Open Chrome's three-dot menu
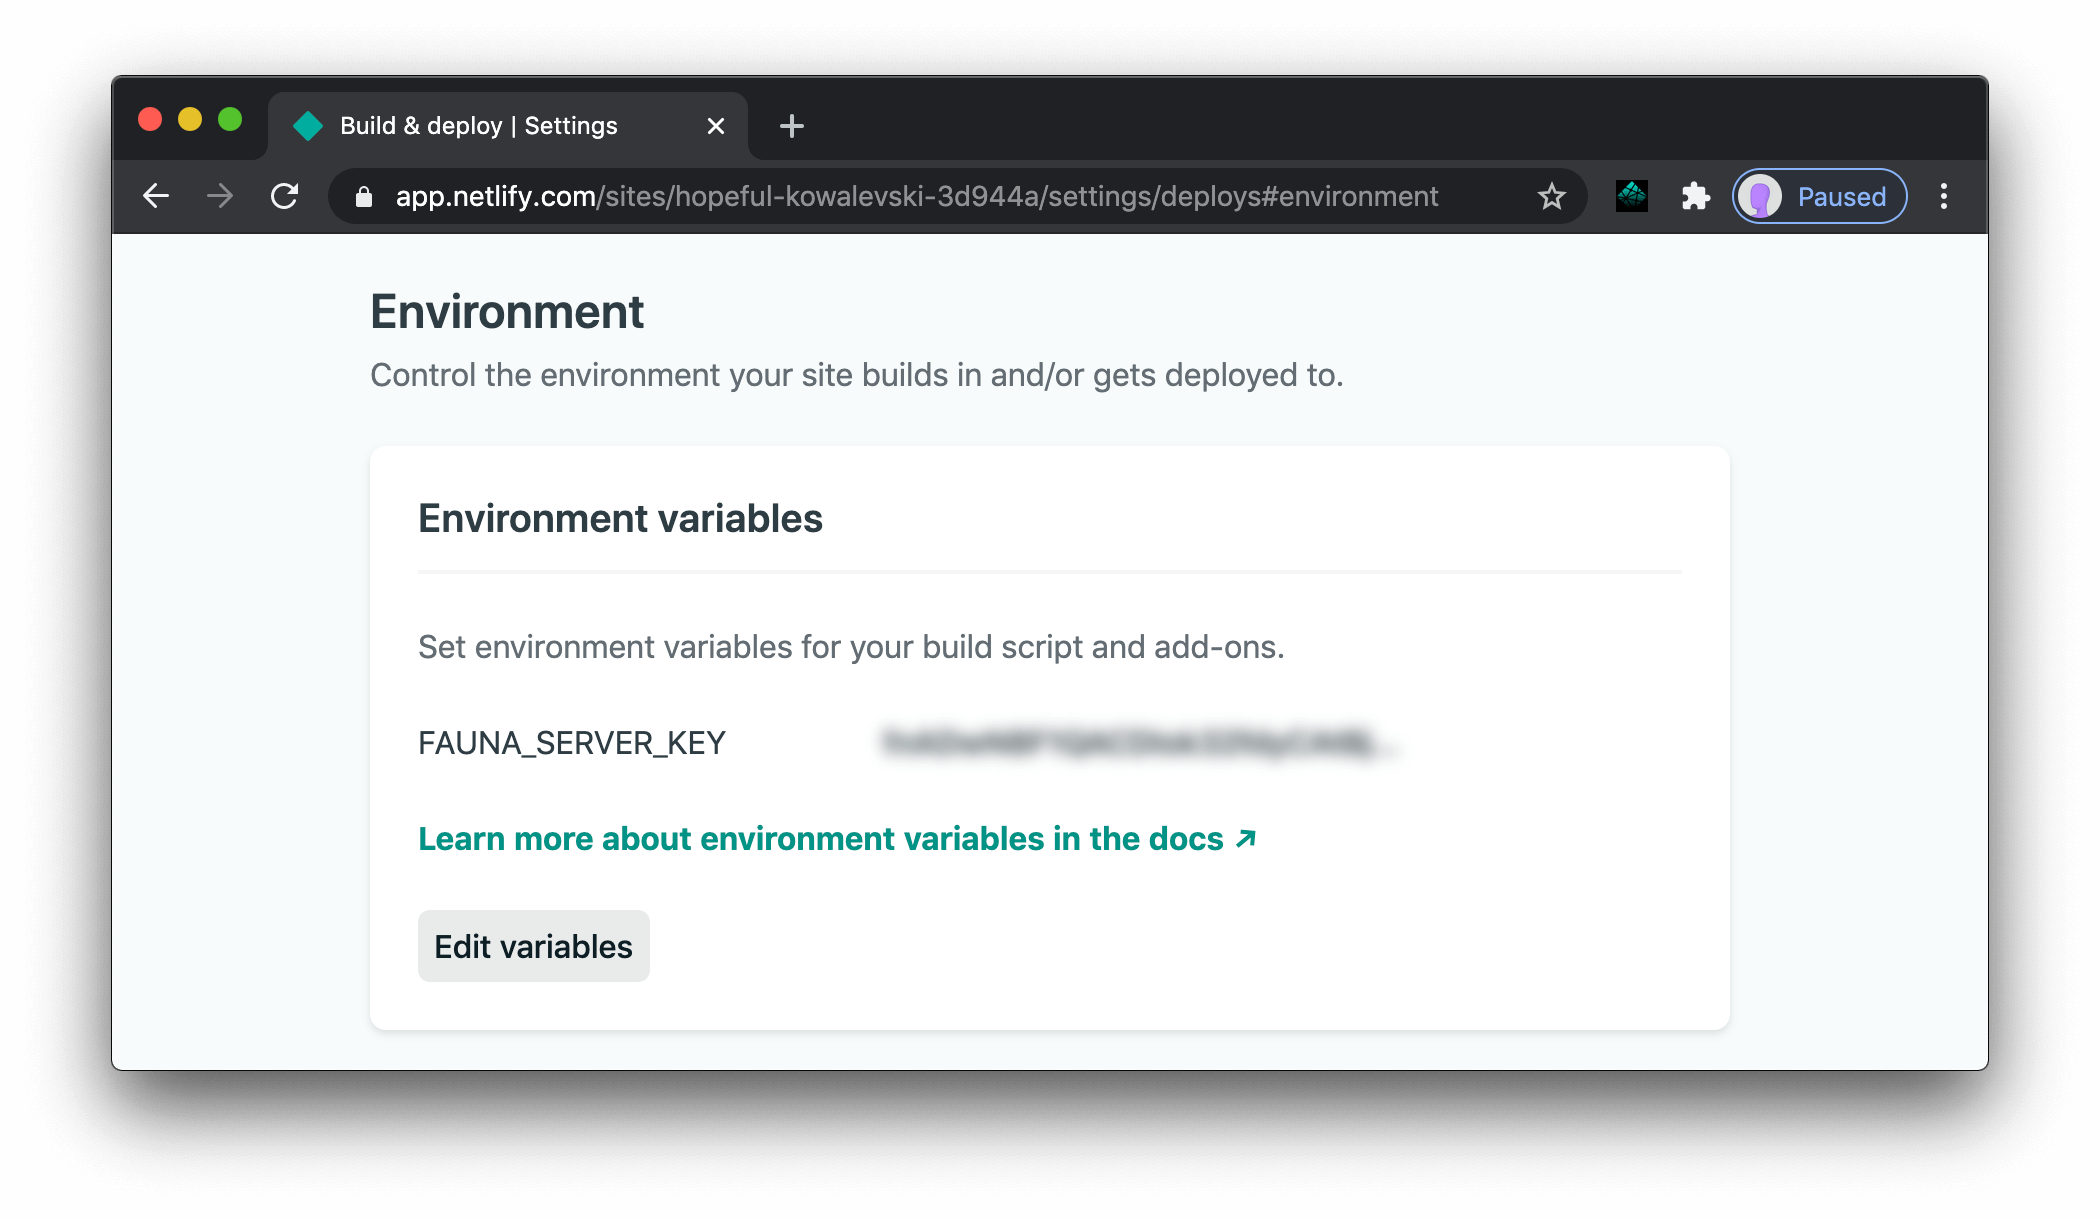 [1945, 196]
